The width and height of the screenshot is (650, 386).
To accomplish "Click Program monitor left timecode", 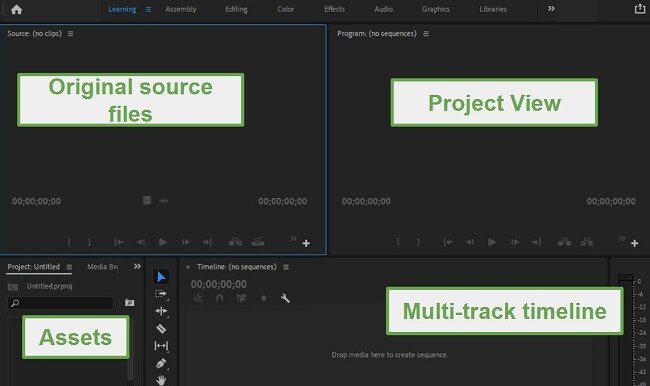I will (366, 201).
